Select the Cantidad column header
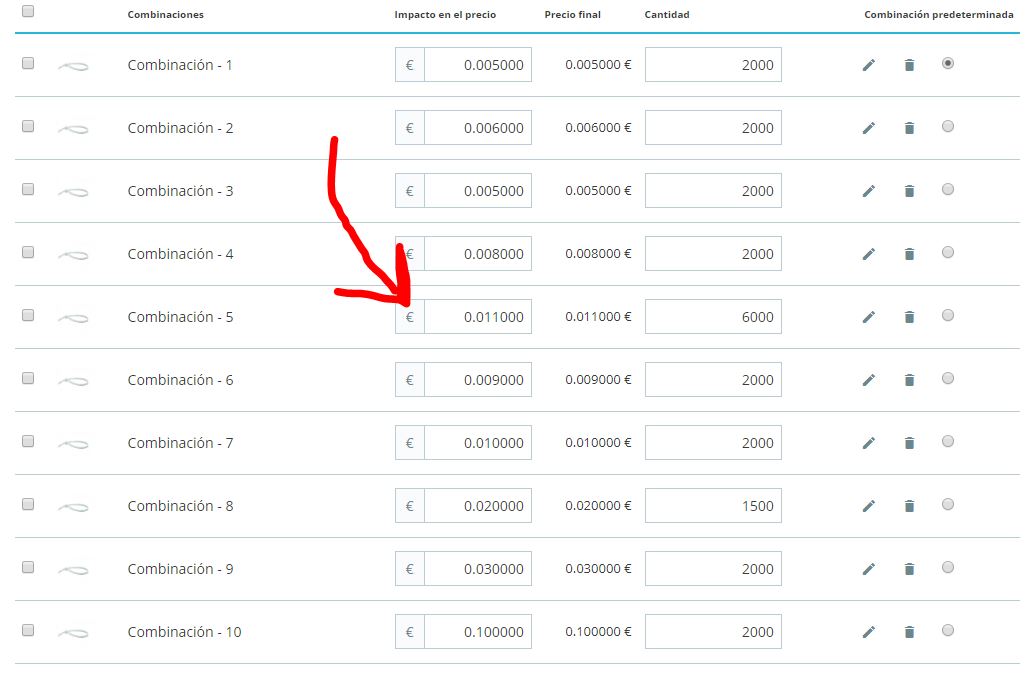 click(667, 15)
